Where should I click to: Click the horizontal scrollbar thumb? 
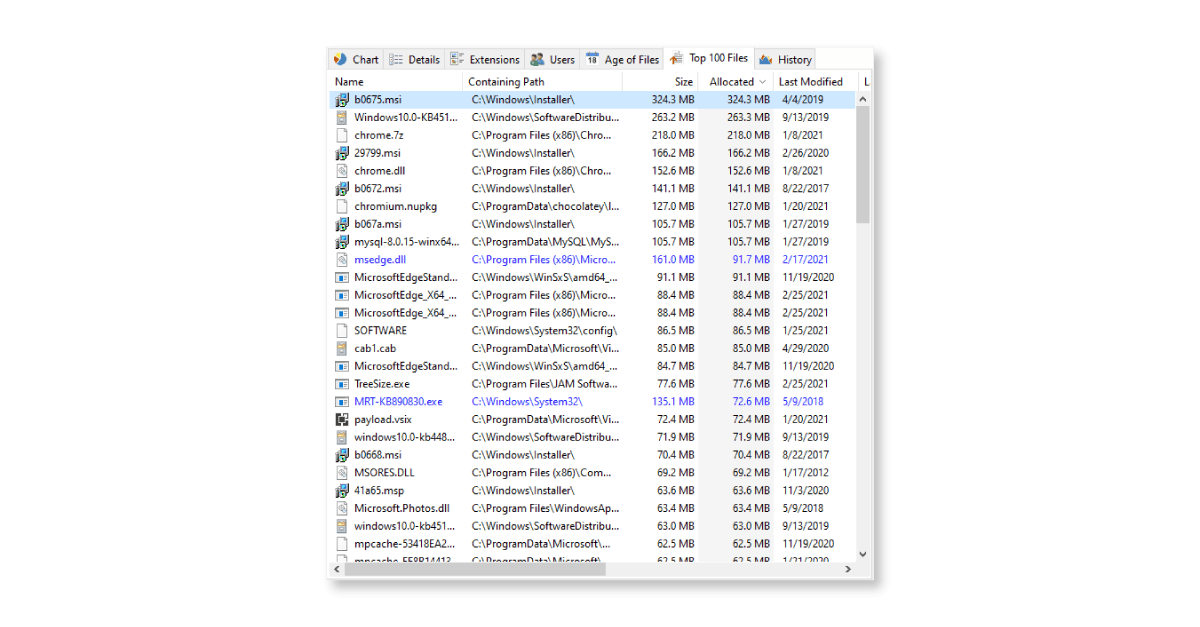(x=472, y=569)
